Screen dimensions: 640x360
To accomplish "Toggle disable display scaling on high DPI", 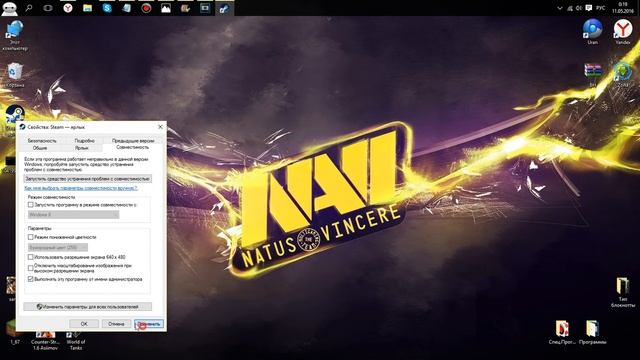I will (31, 268).
